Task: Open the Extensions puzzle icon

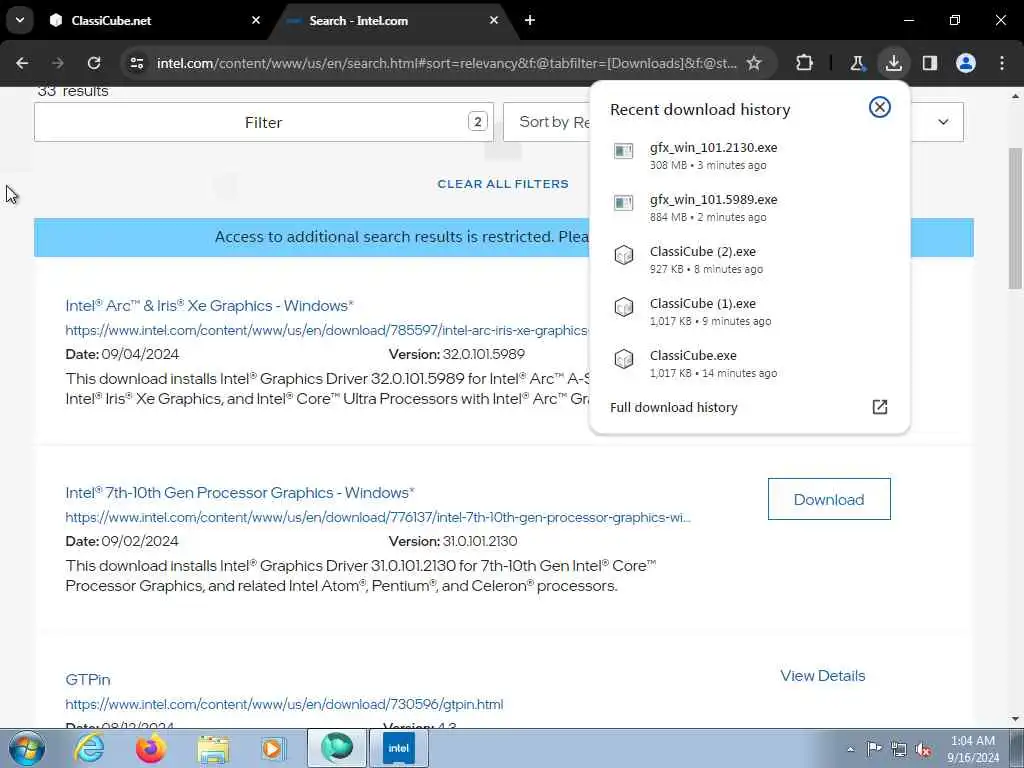Action: click(x=805, y=63)
